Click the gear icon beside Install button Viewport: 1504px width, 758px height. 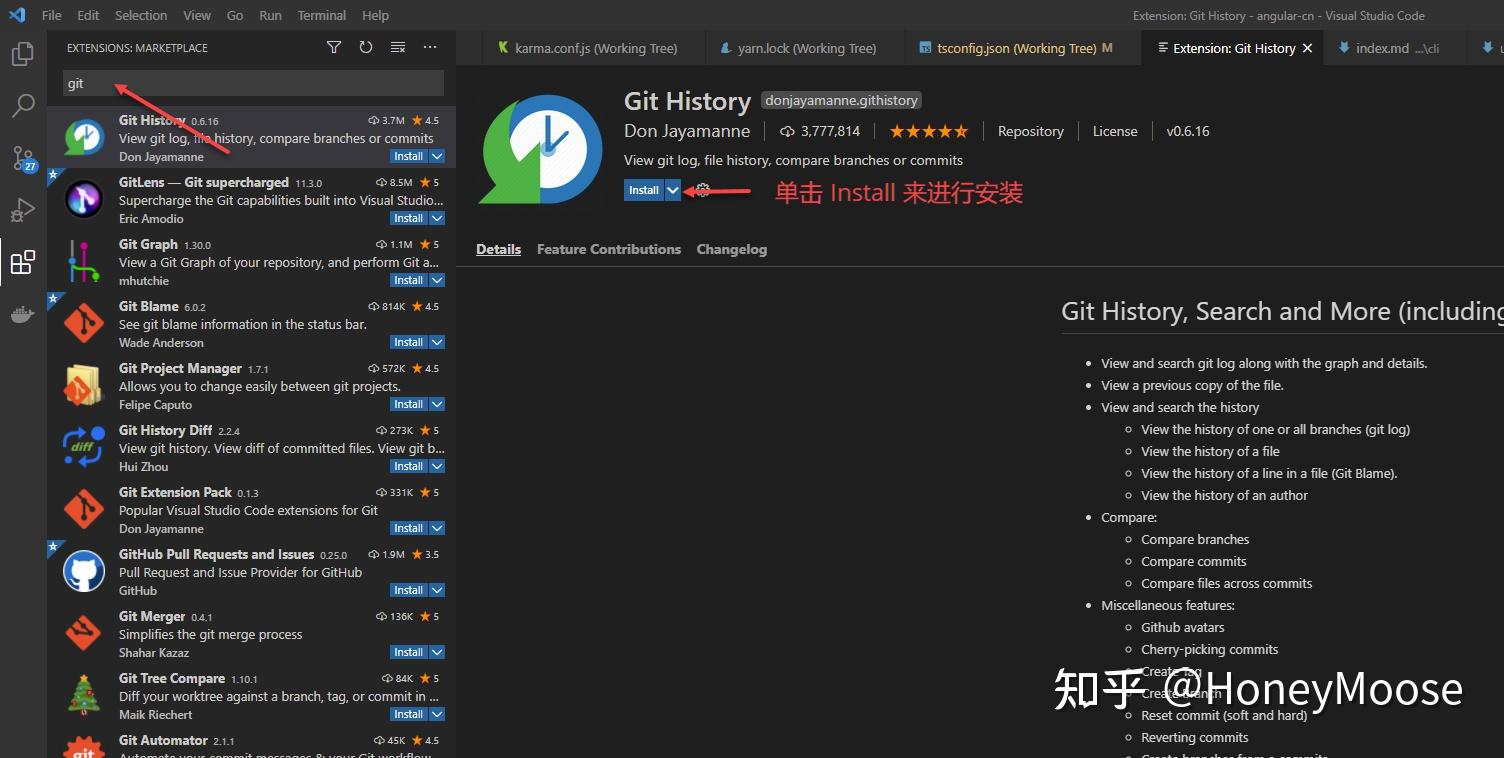[701, 189]
